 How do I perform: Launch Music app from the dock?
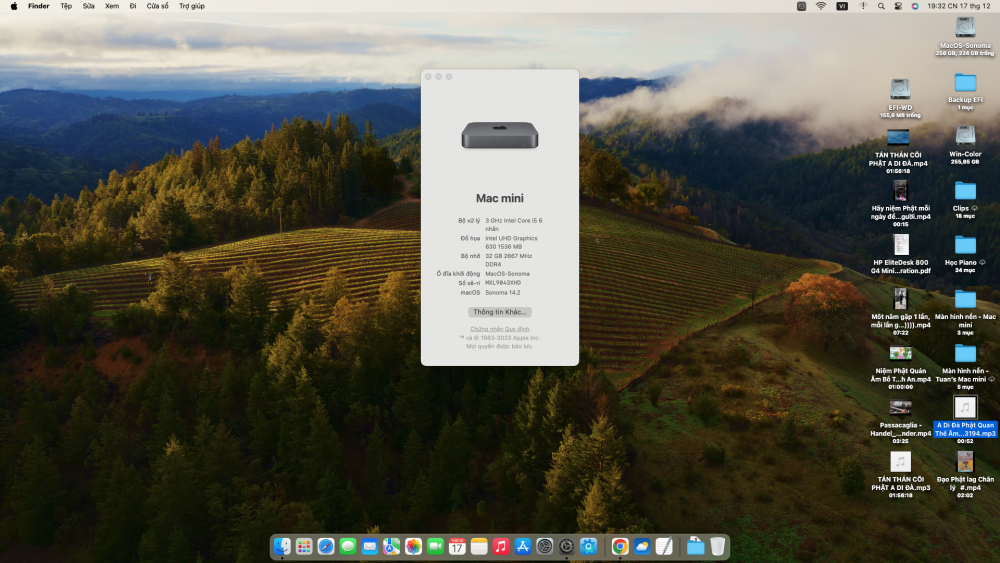tap(501, 546)
